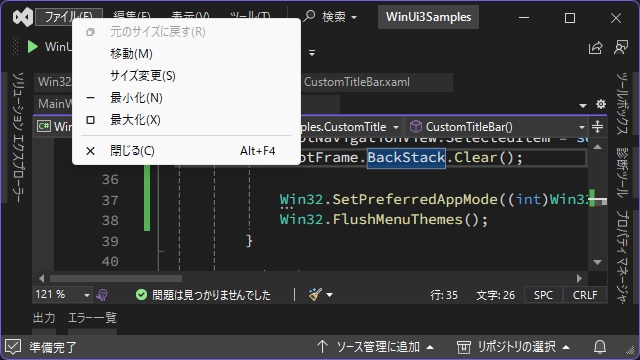
Task: Click the green Start debugging arrow
Action: click(33, 47)
